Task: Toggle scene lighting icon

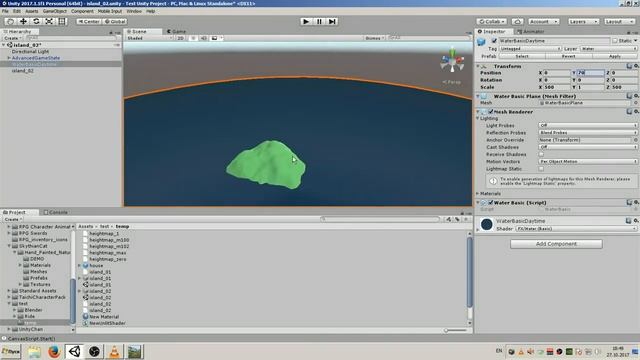Action: coord(193,38)
